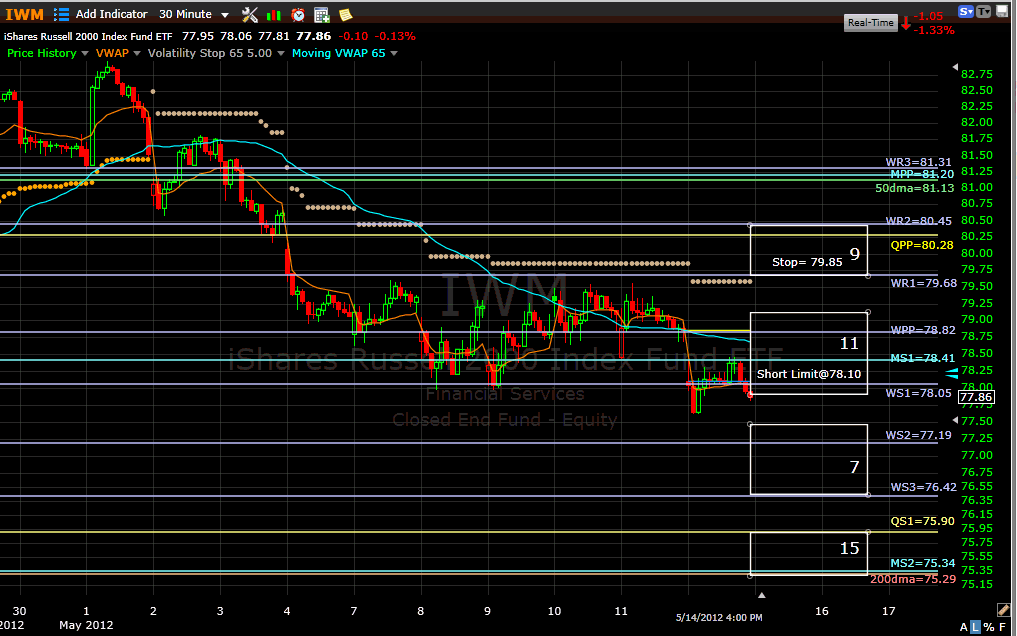Toggle the L logarithmic scale option
The width and height of the screenshot is (1017, 636).
click(x=975, y=627)
